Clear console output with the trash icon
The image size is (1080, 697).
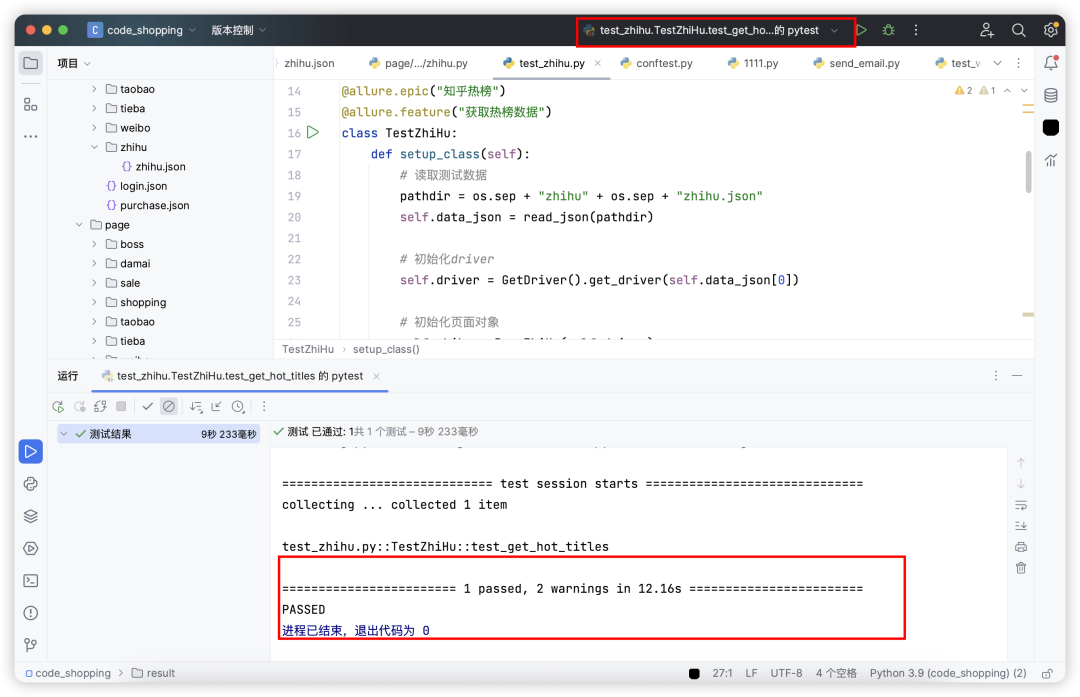[1021, 568]
